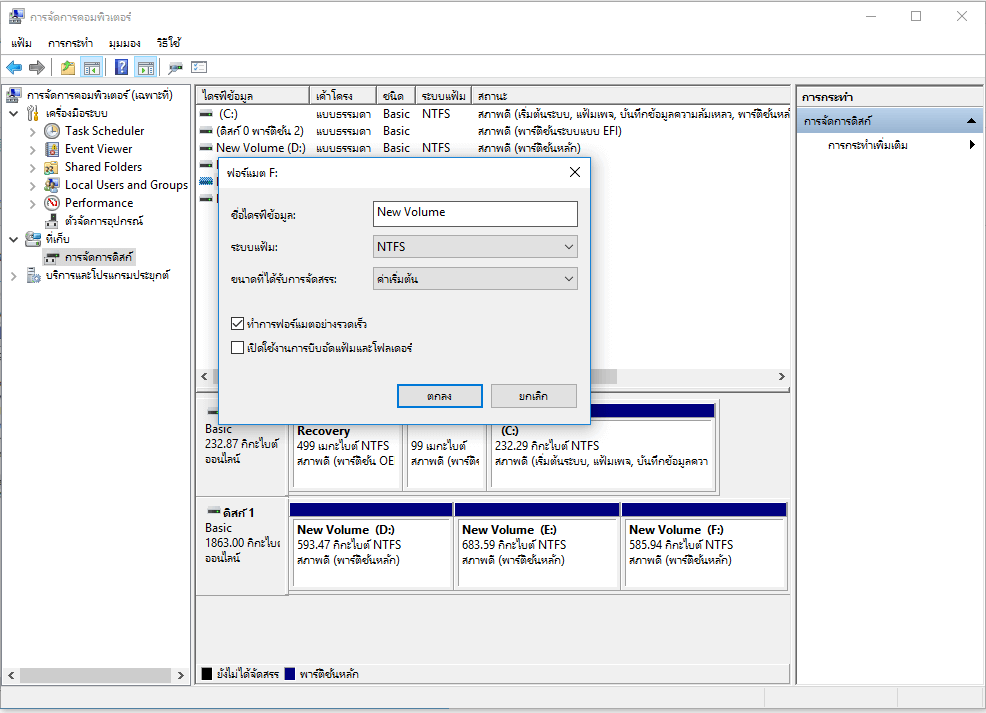Collapse the ที่เก็บ (Storage) tree node

13,239
